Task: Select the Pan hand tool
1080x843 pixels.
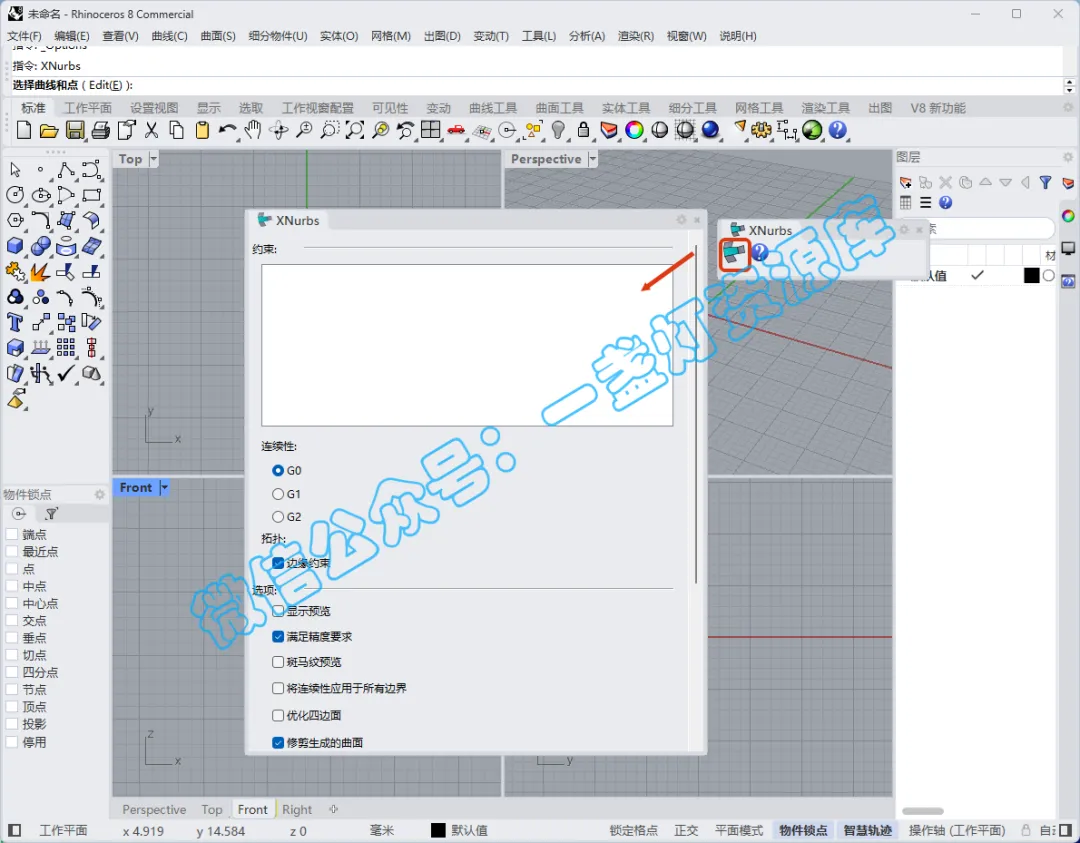Action: [x=253, y=129]
